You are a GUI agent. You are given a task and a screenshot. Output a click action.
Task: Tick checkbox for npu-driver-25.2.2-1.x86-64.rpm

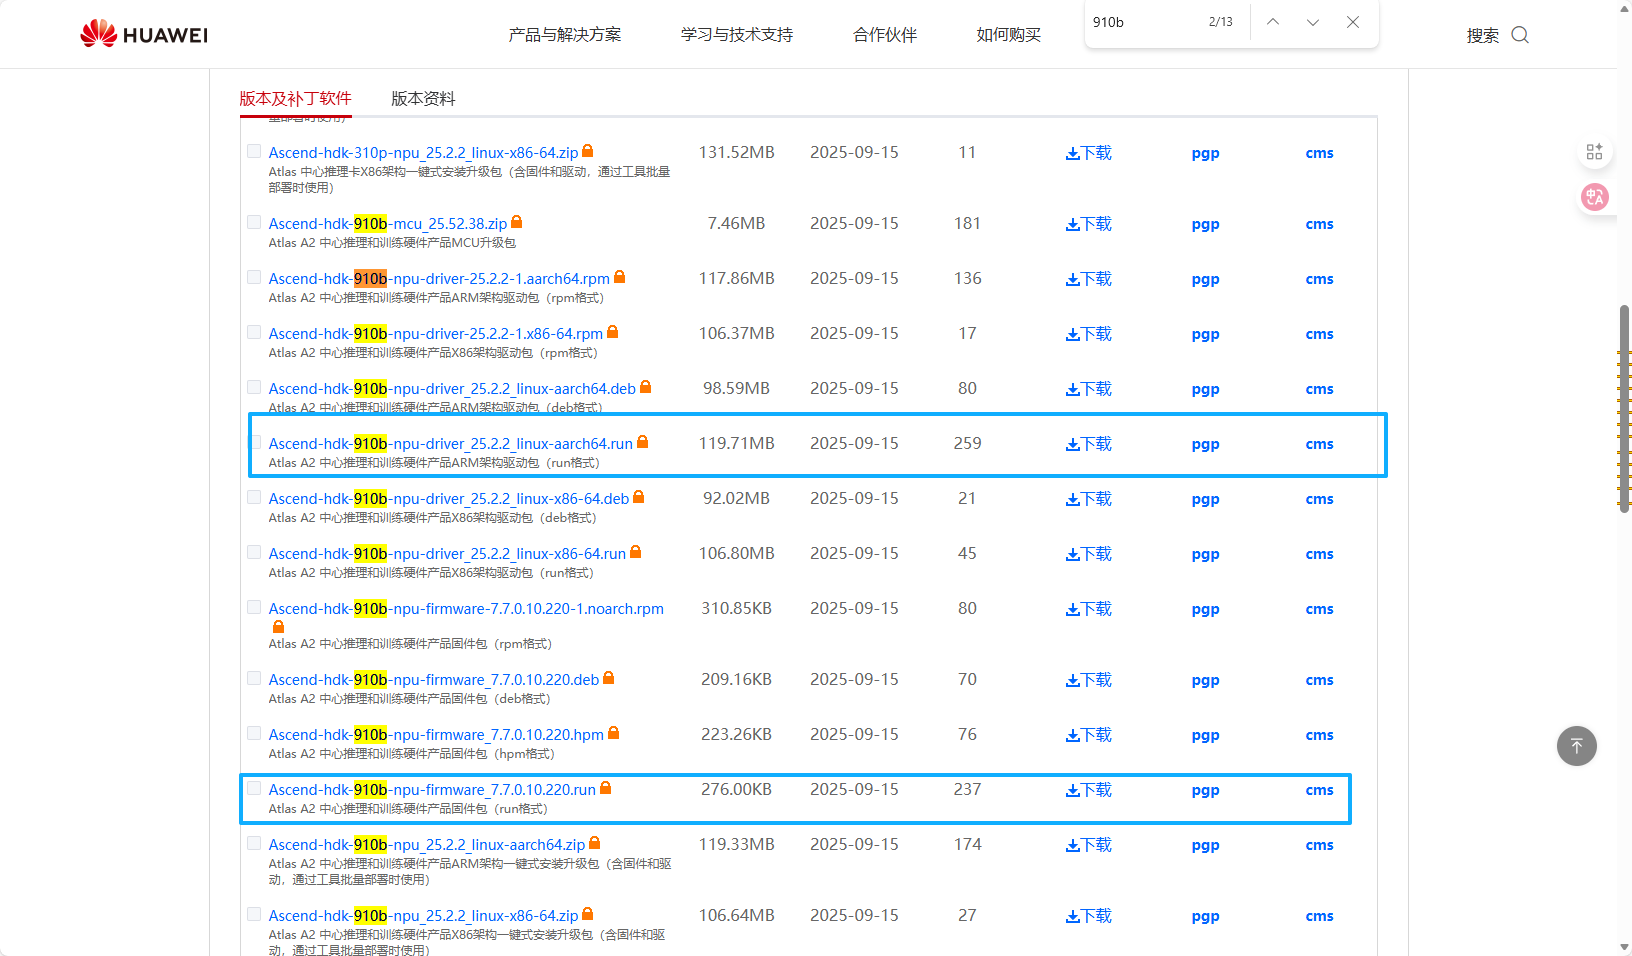(x=254, y=332)
